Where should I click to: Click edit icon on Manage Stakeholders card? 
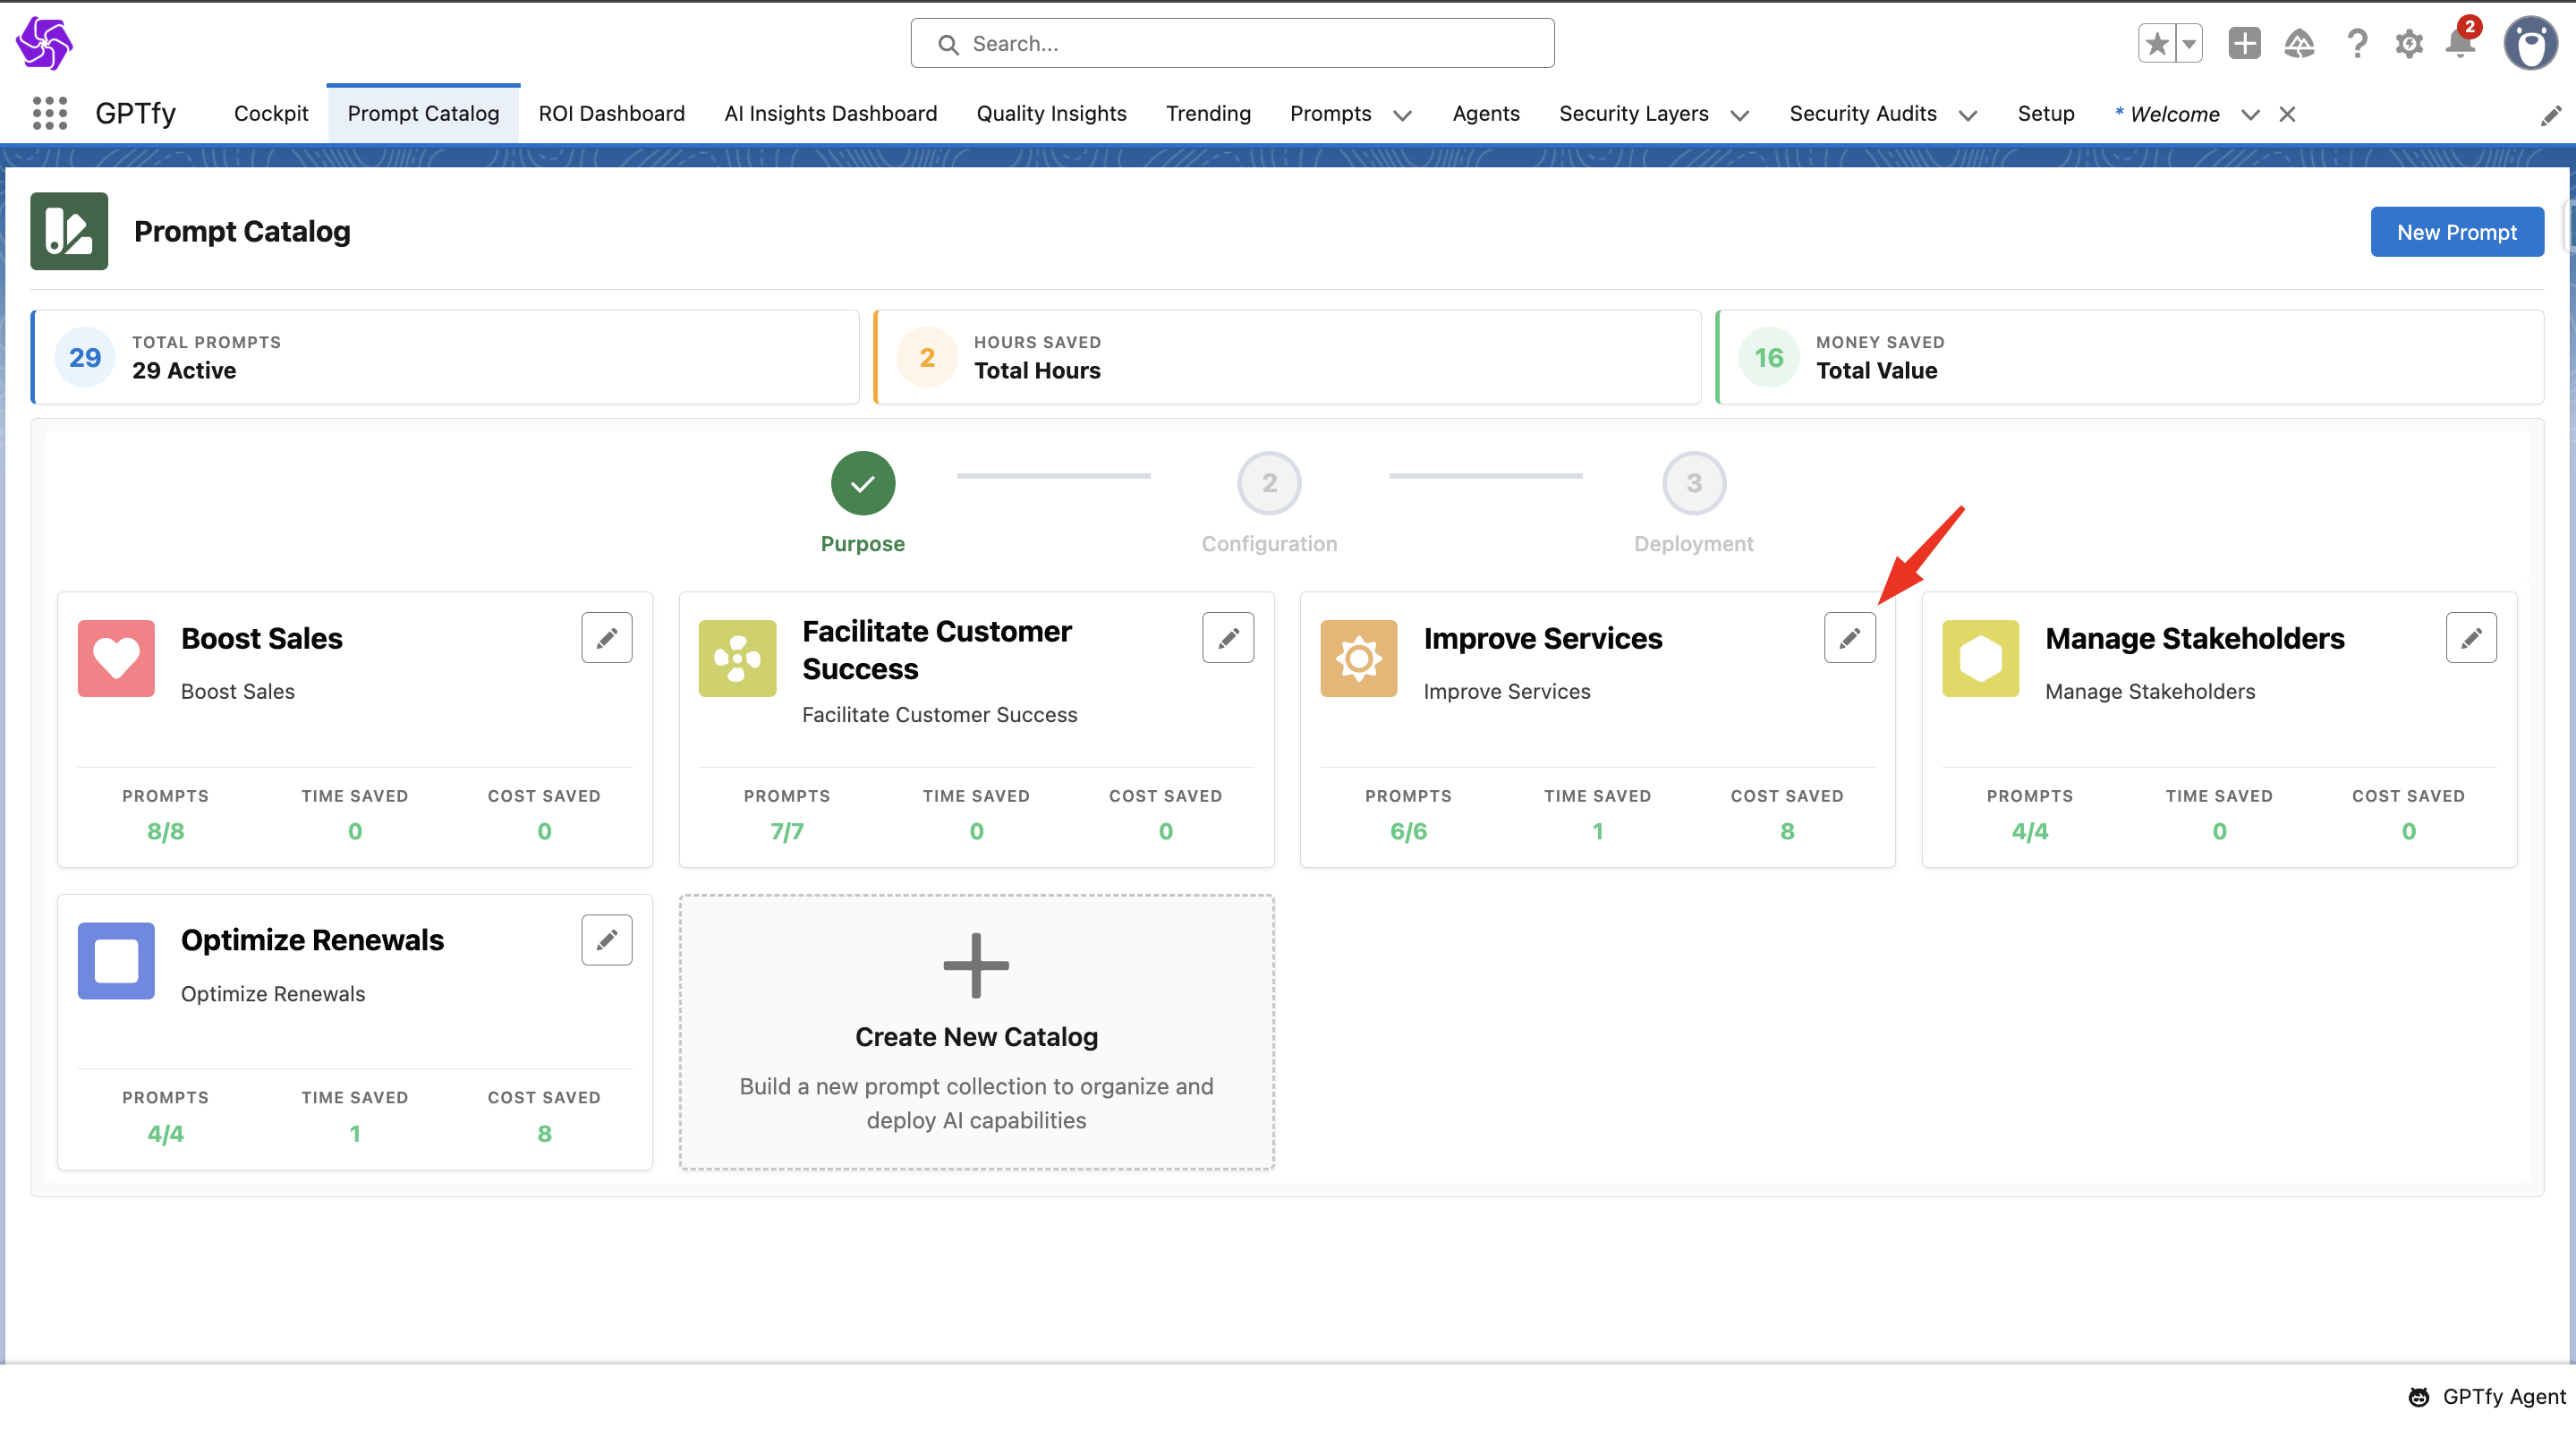tap(2470, 637)
